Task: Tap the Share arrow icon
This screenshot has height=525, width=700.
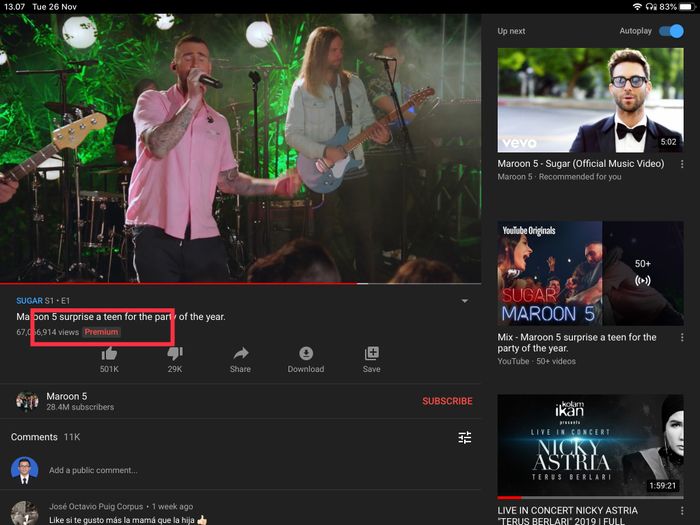Action: pos(240,354)
